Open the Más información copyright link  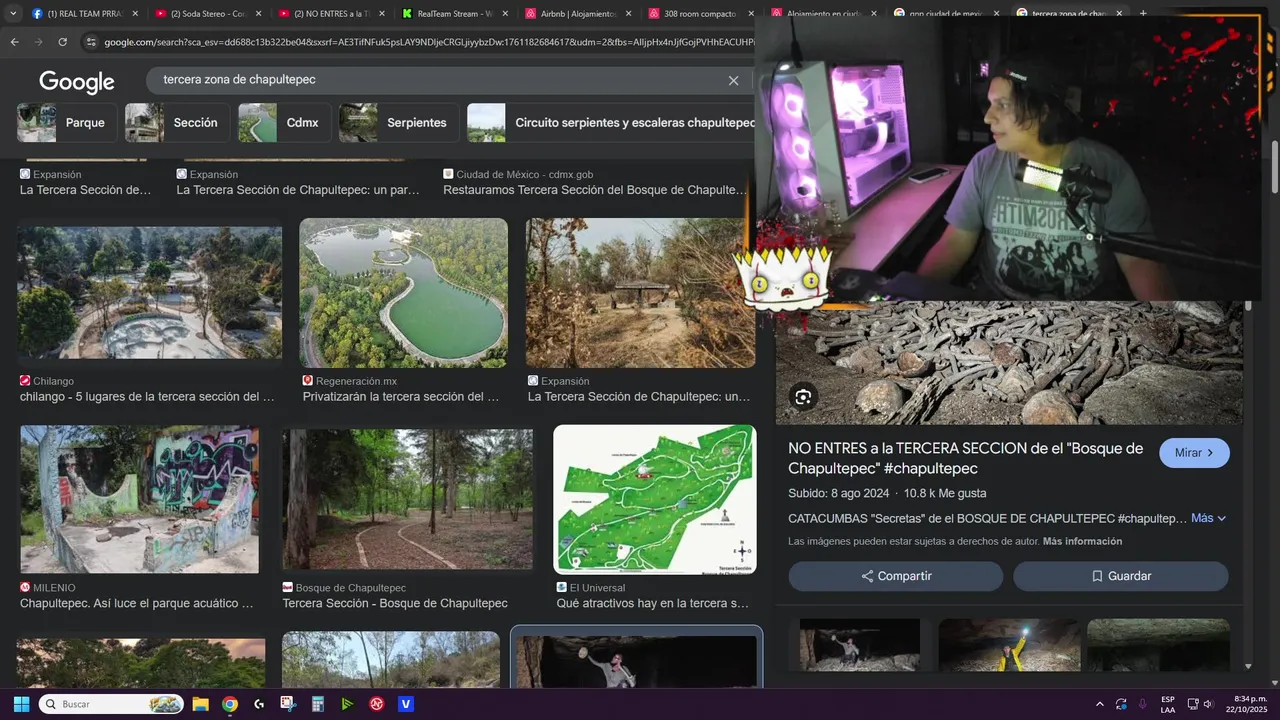pos(1082,541)
